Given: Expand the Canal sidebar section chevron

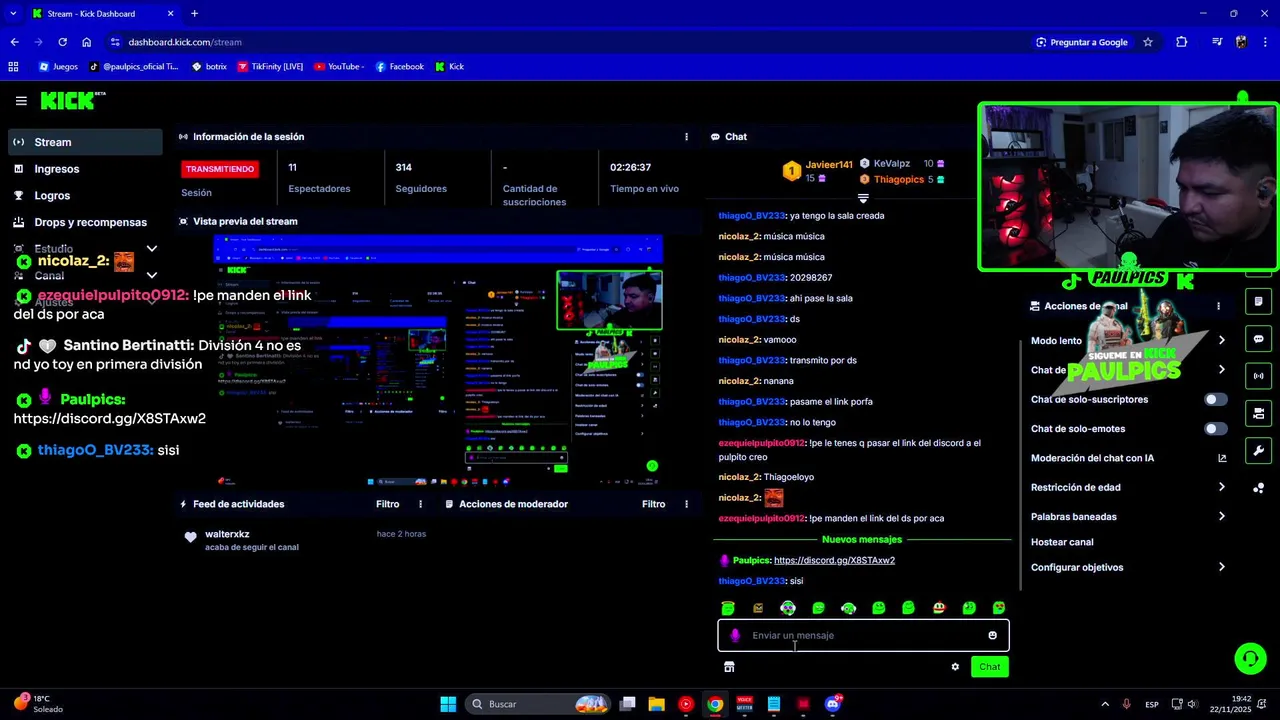Looking at the screenshot, I should click(152, 275).
